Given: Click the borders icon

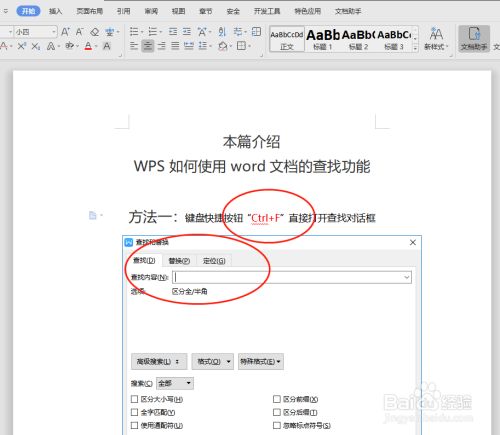Looking at the screenshot, I should click(x=241, y=46).
